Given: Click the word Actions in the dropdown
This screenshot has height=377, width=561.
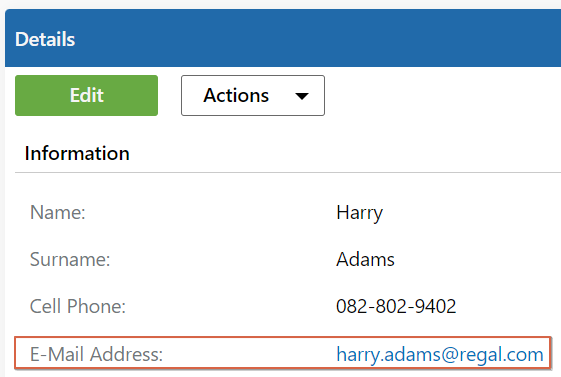Looking at the screenshot, I should (x=236, y=95).
